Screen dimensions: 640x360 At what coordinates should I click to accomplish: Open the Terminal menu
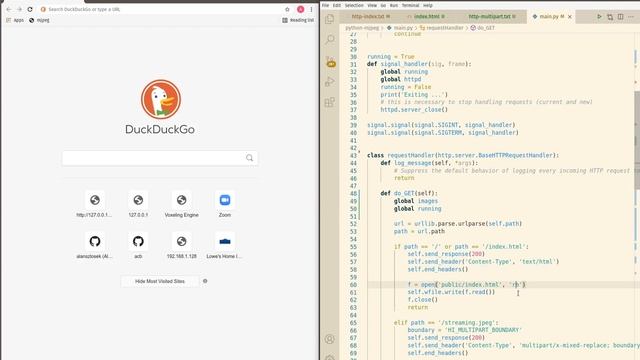pyautogui.click(x=410, y=5)
